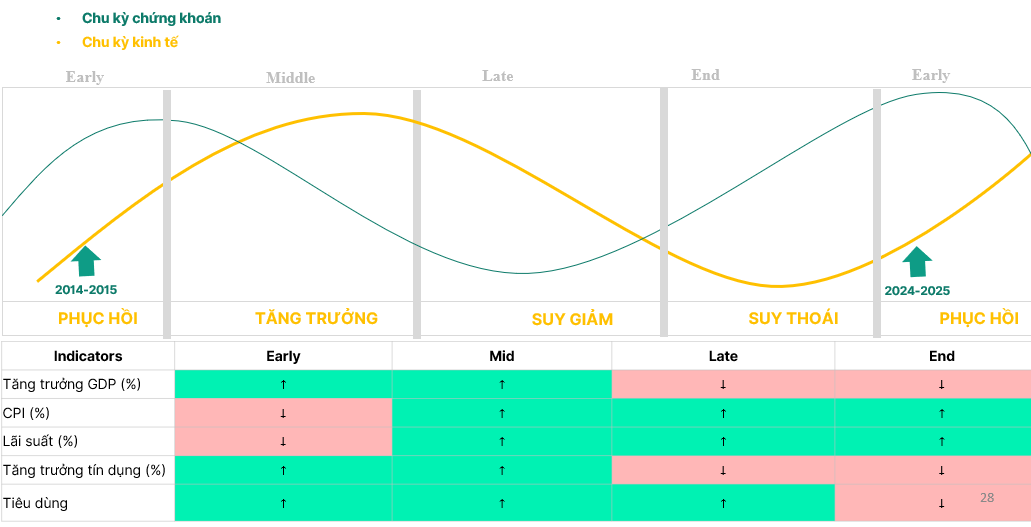The height and width of the screenshot is (527, 1031).
Task: Click the green Tiêu dùng cell in the Late column
Action: (723, 503)
